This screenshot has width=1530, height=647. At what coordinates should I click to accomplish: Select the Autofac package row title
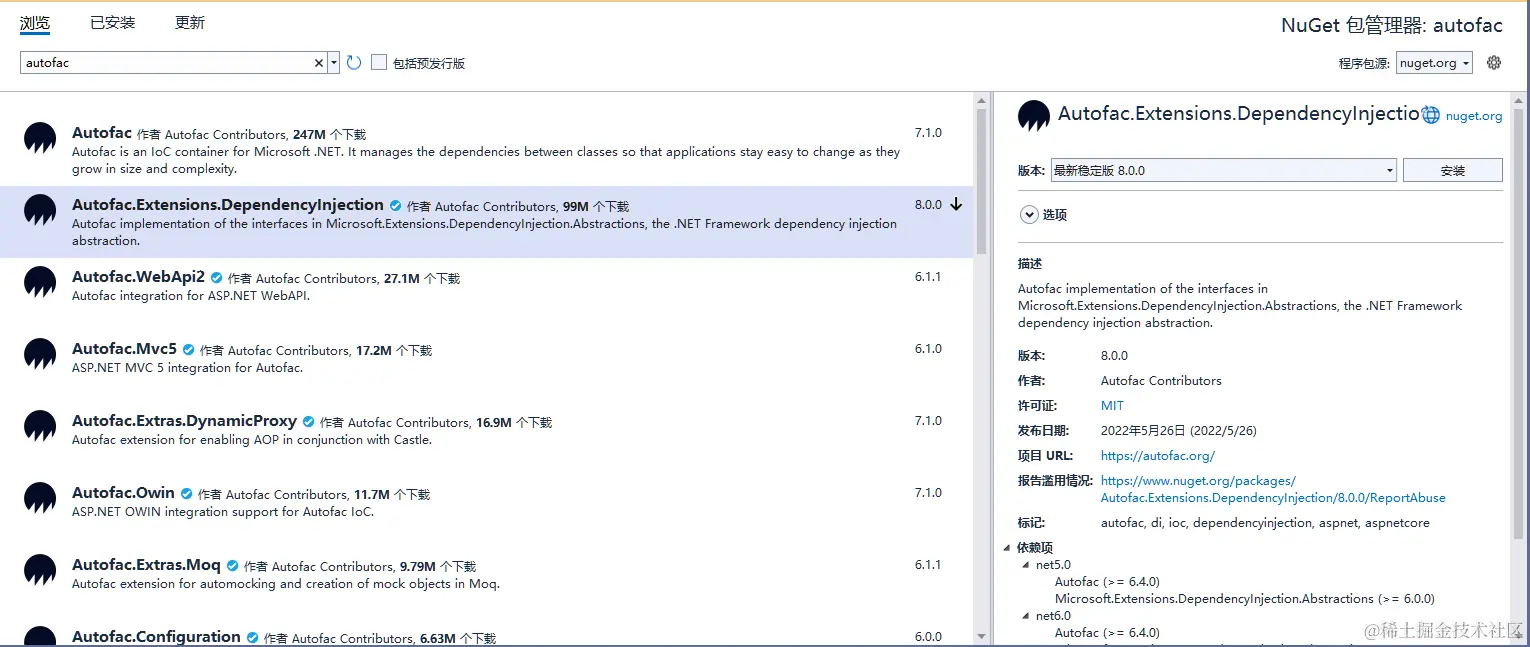click(x=102, y=133)
